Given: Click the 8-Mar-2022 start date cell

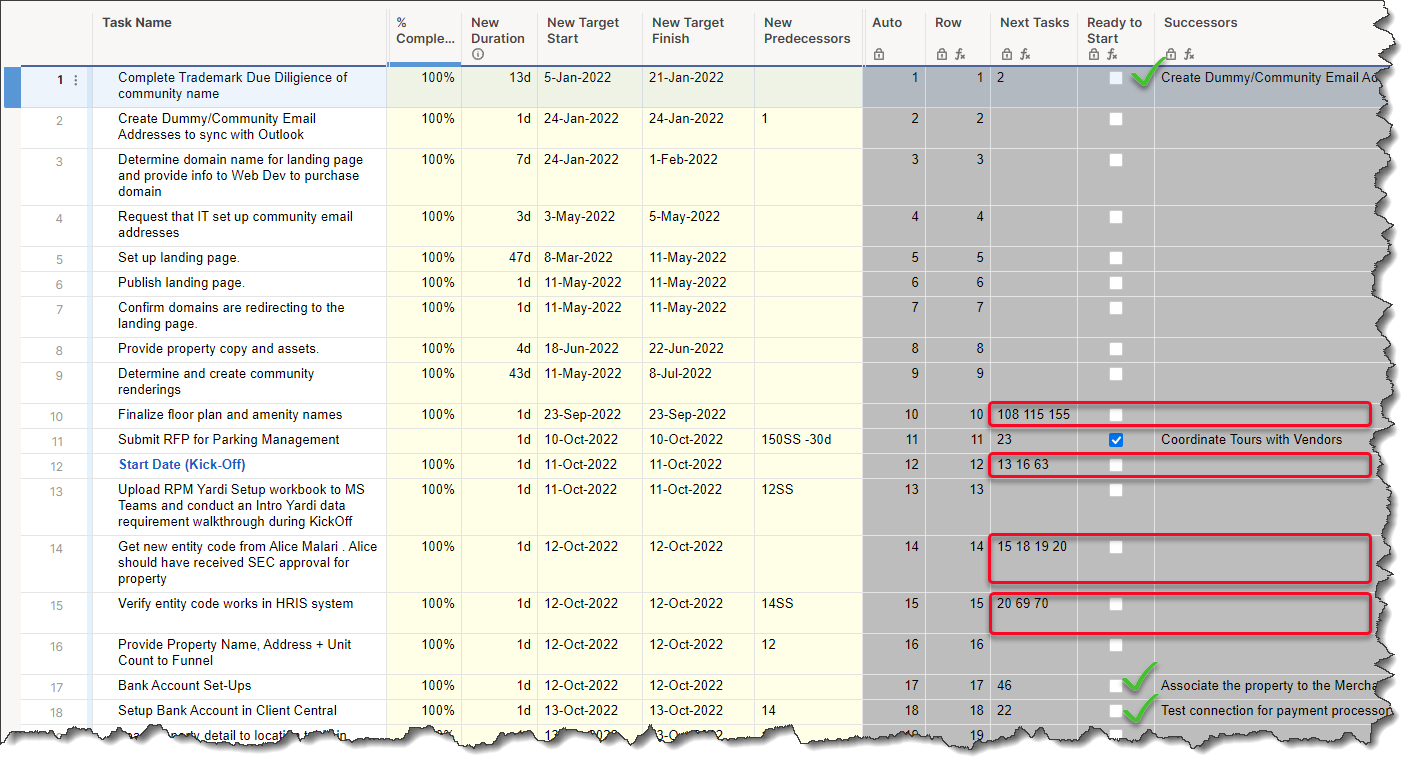Looking at the screenshot, I should [x=590, y=259].
